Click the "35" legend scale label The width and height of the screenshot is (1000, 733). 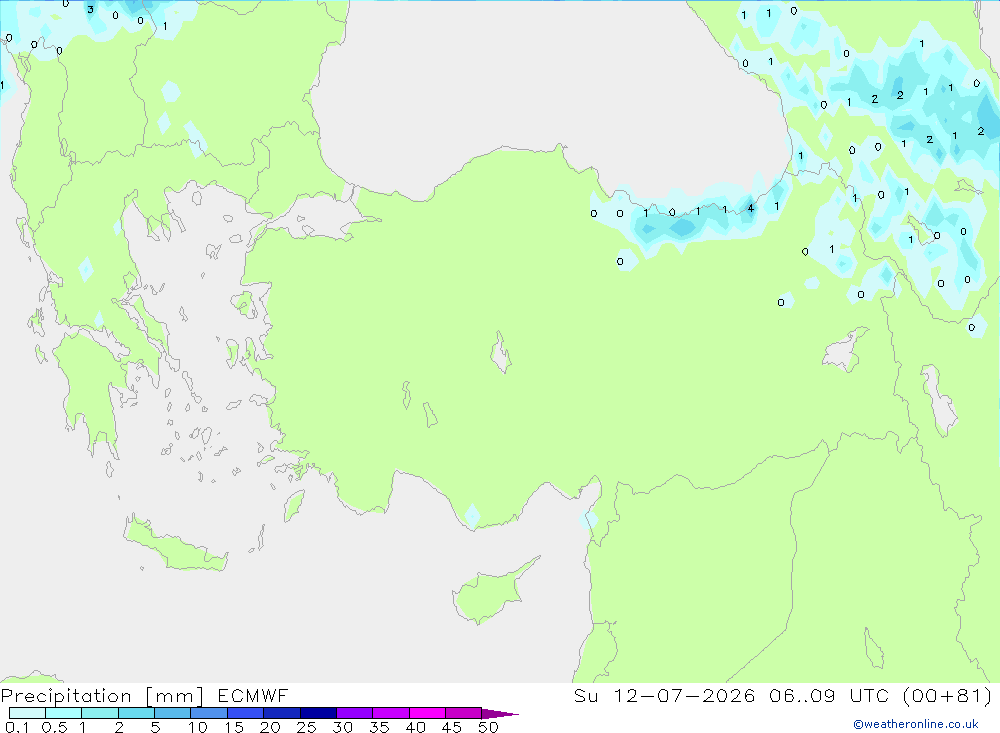pos(379,727)
